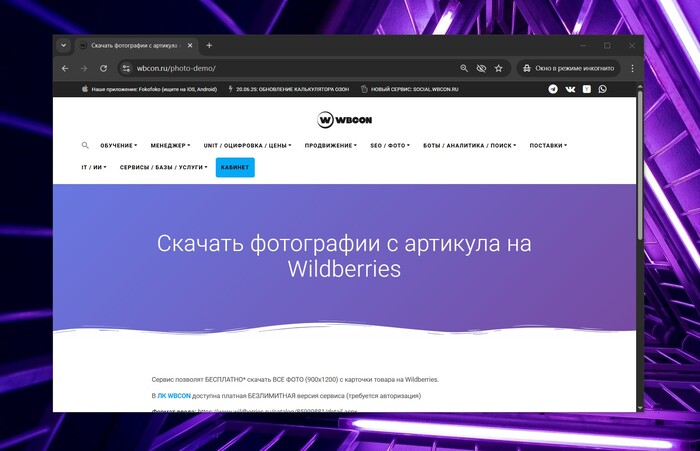
Task: Click the zoom magnifier icon in address bar
Action: pyautogui.click(x=464, y=68)
